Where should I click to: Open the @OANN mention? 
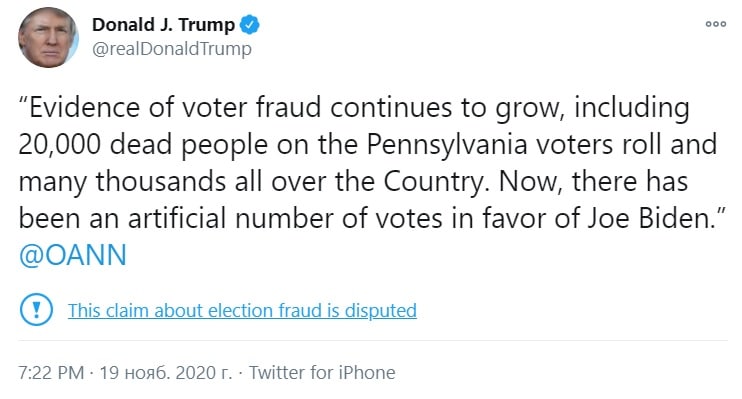pyautogui.click(x=73, y=256)
